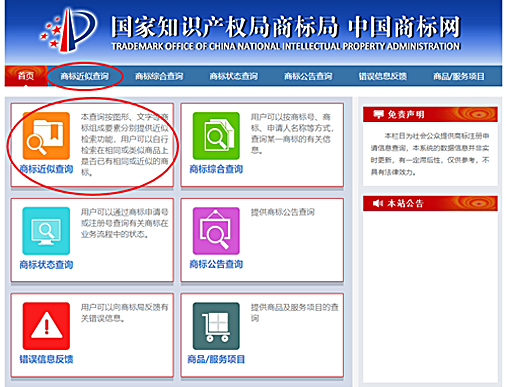Click the 提供商标公告查询 description text
The width and height of the screenshot is (506, 387).
pyautogui.click(x=283, y=212)
